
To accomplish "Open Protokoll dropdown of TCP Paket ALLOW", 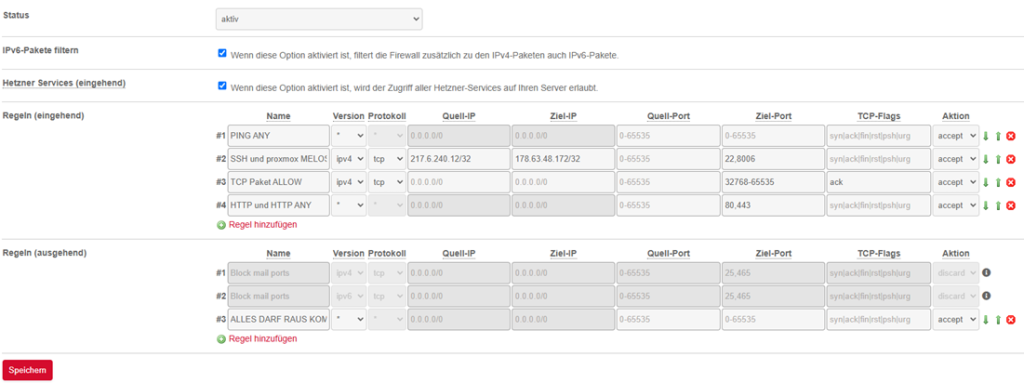I will (x=387, y=182).
